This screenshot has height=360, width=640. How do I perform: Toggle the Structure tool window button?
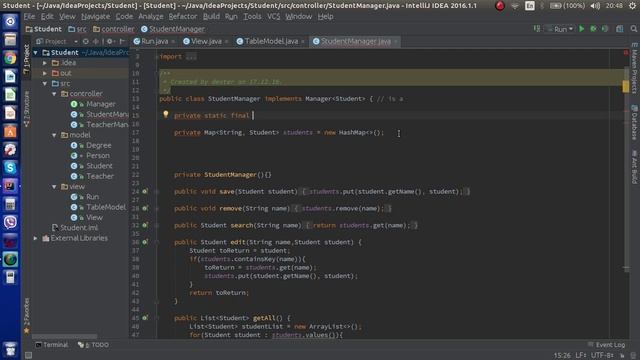point(27,109)
